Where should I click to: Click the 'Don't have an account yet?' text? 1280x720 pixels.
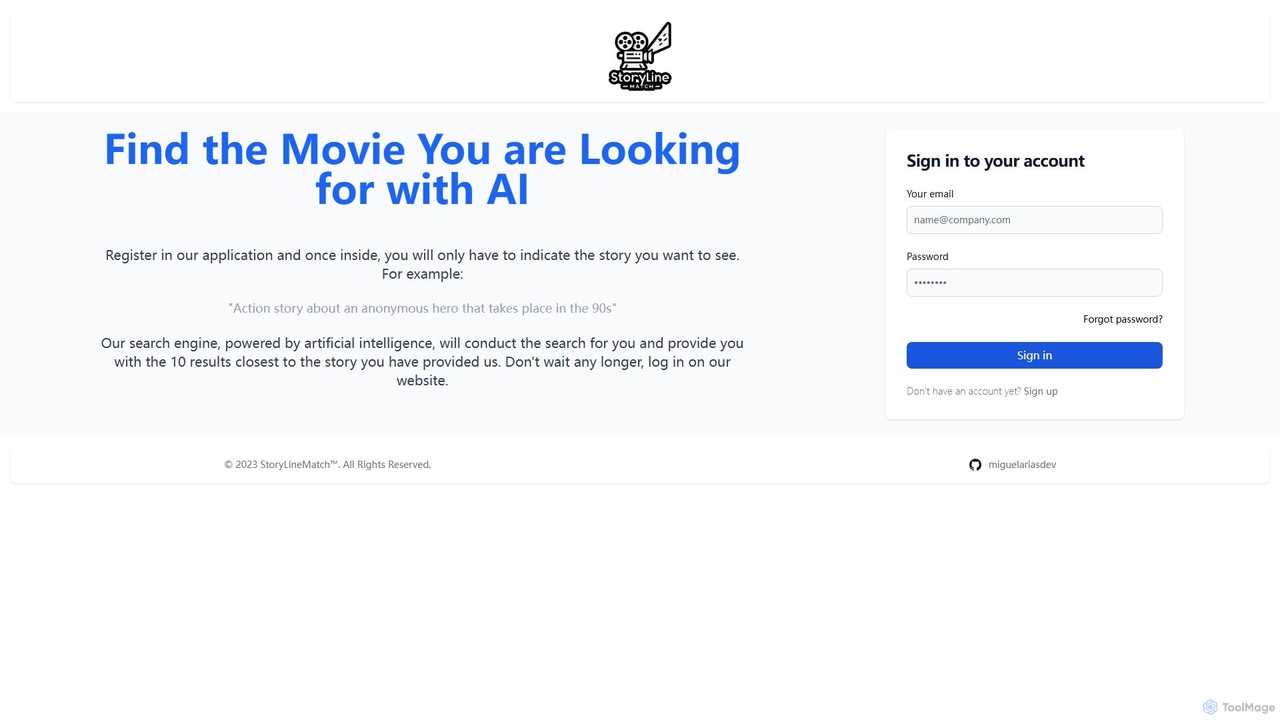coord(963,392)
